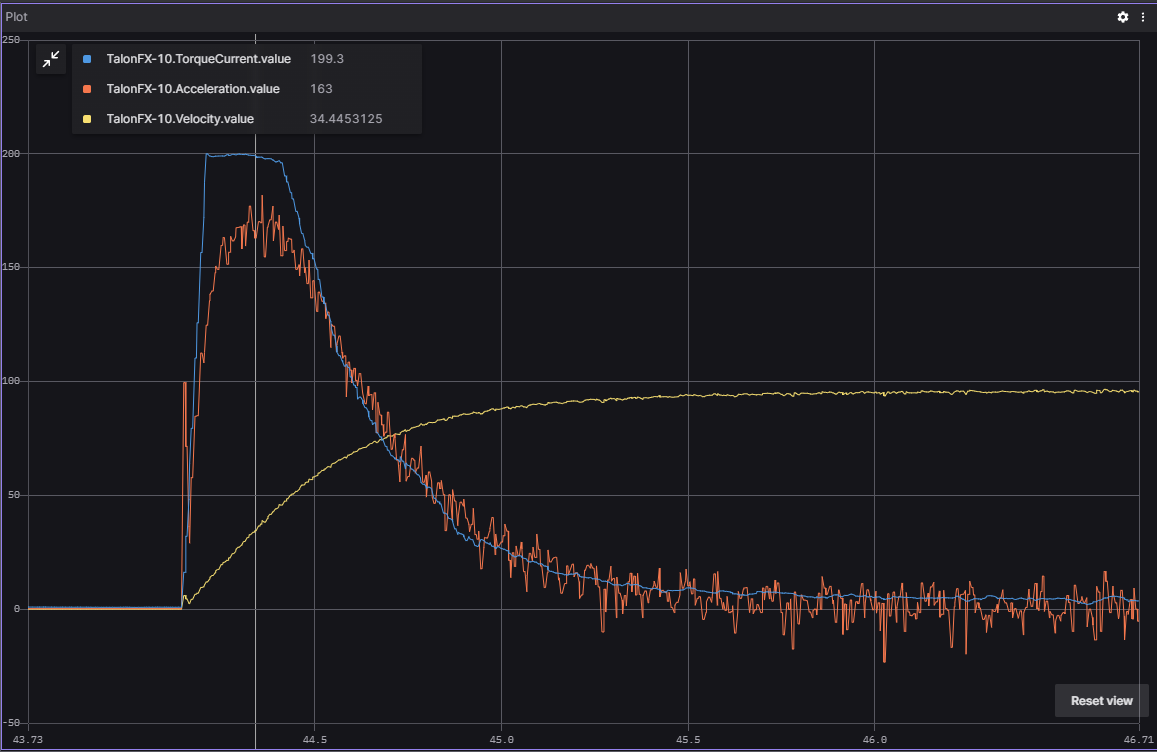The image size is (1157, 752).
Task: Click the y-axis label -50
Action: [11, 722]
